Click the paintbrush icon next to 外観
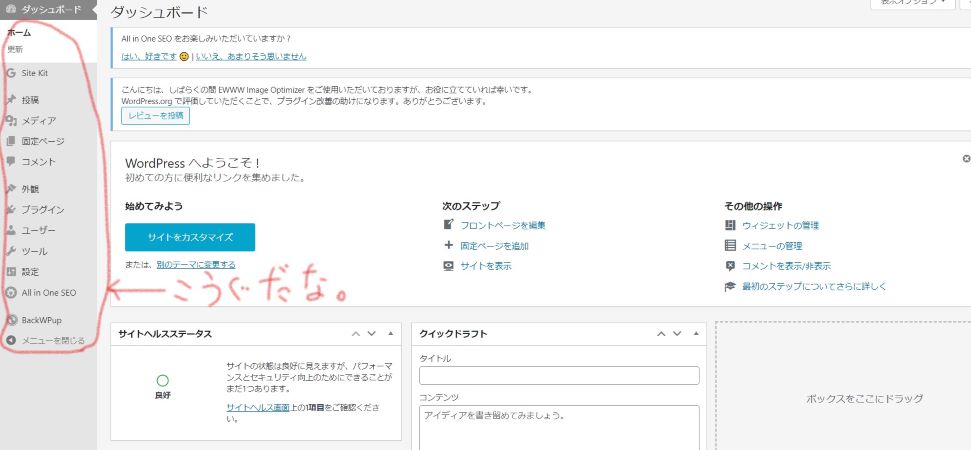 pos(11,189)
